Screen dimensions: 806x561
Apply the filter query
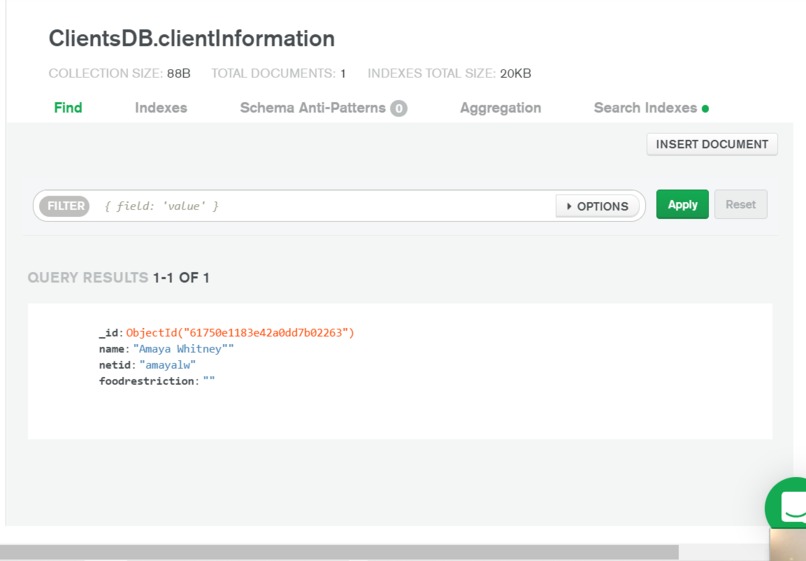tap(682, 204)
